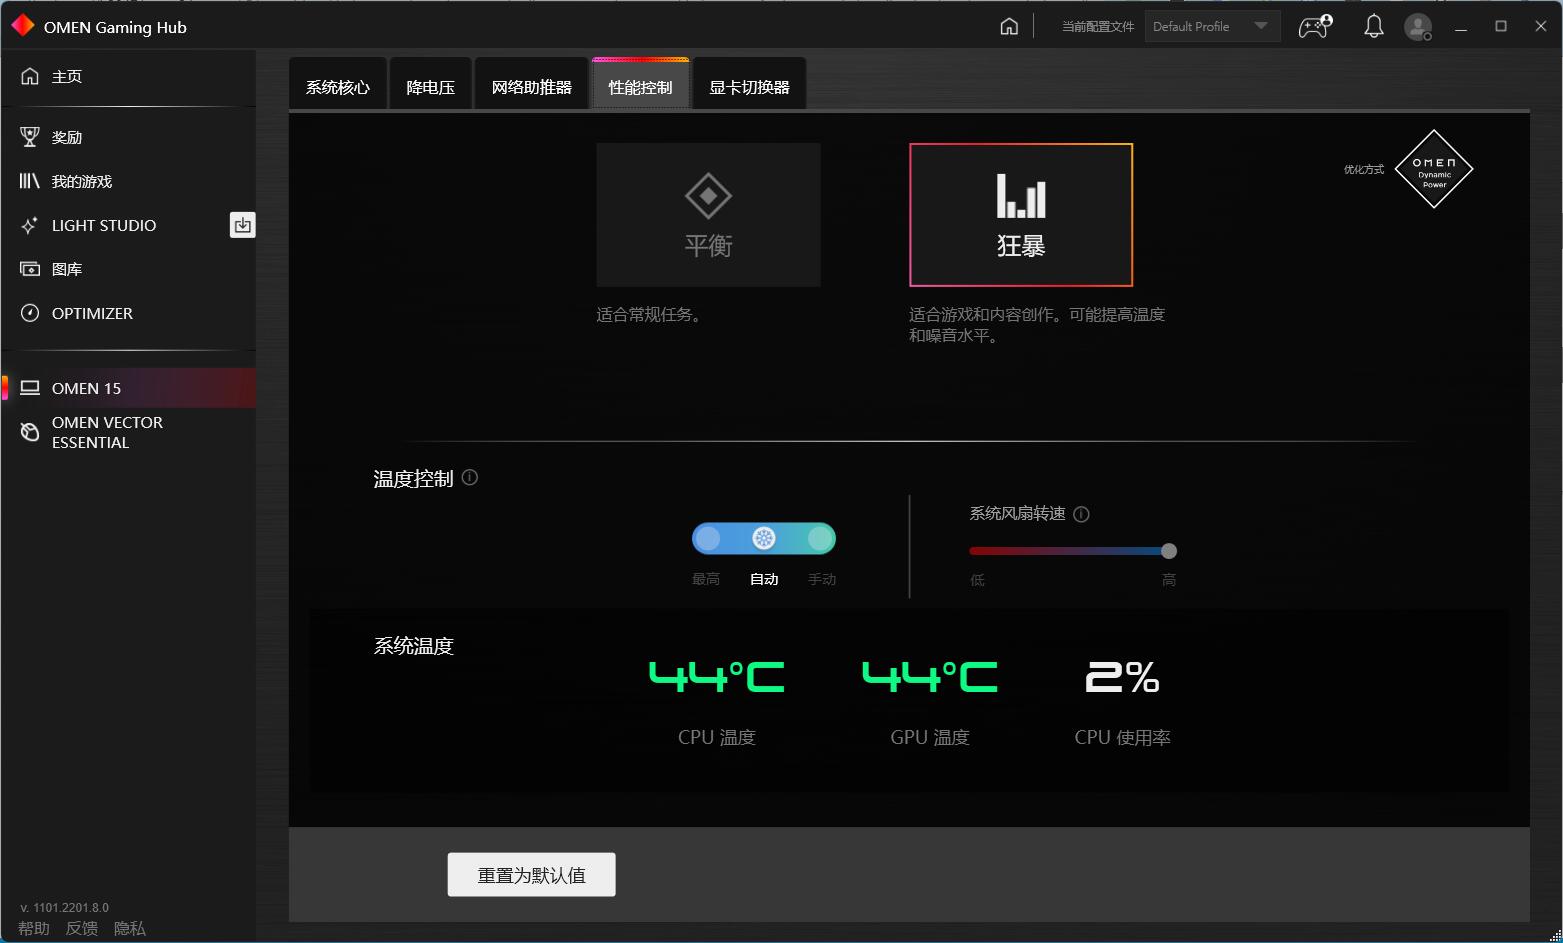Click the 系统温度 heading

click(414, 647)
